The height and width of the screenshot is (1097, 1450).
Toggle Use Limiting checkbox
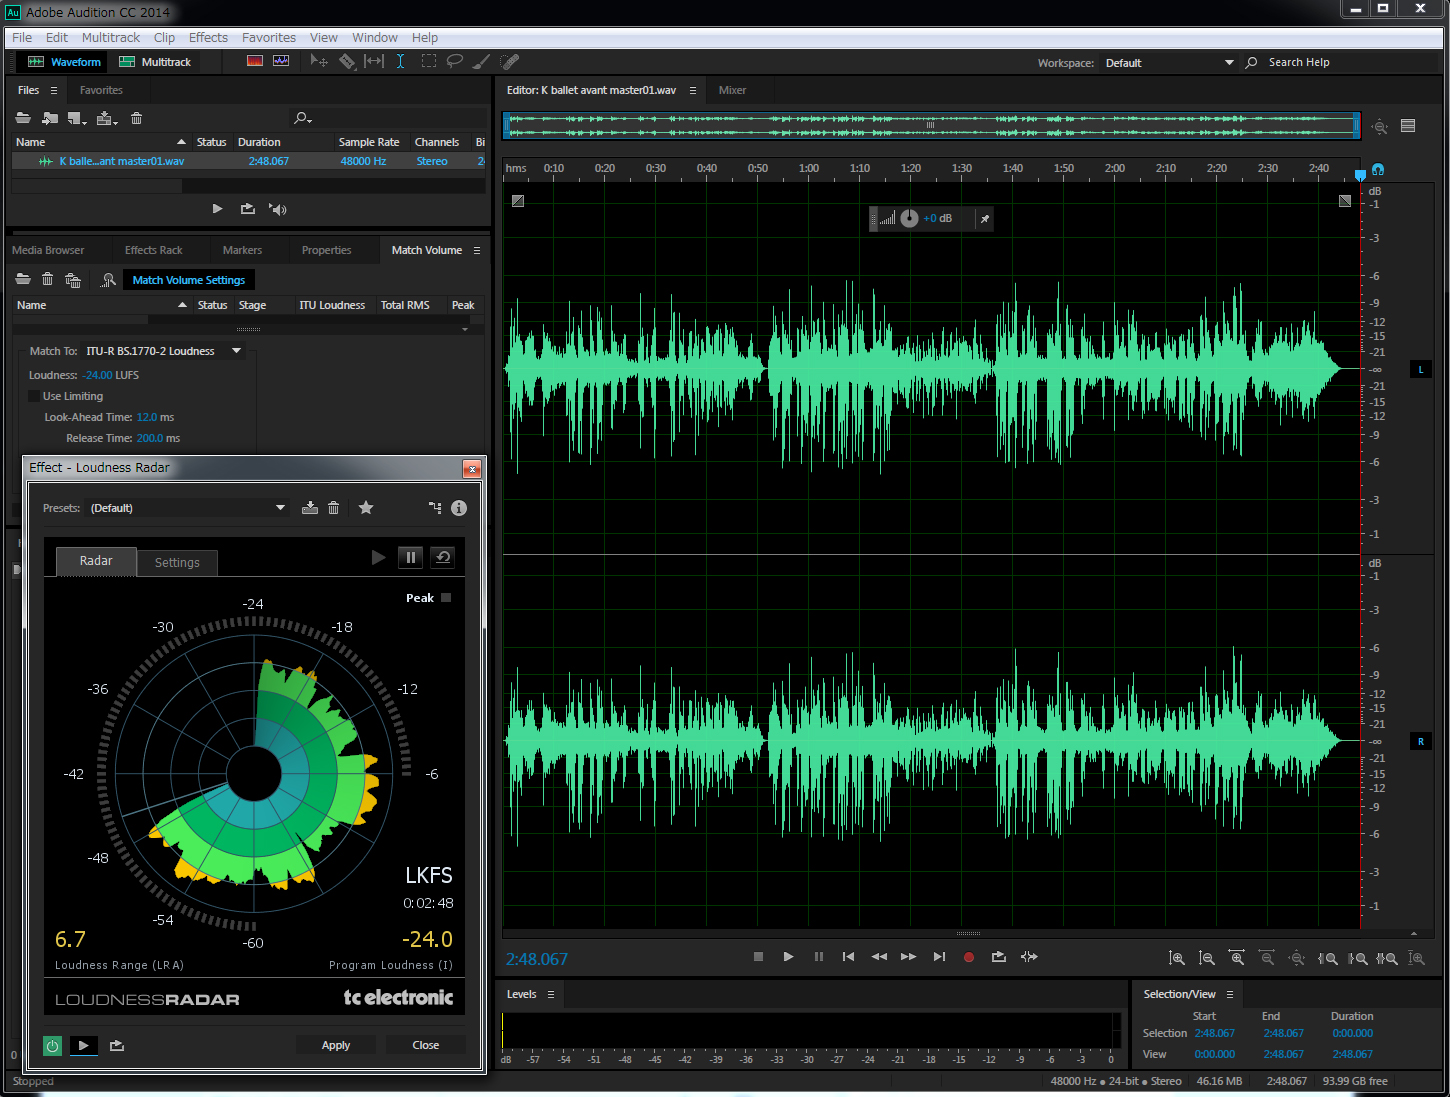click(34, 396)
